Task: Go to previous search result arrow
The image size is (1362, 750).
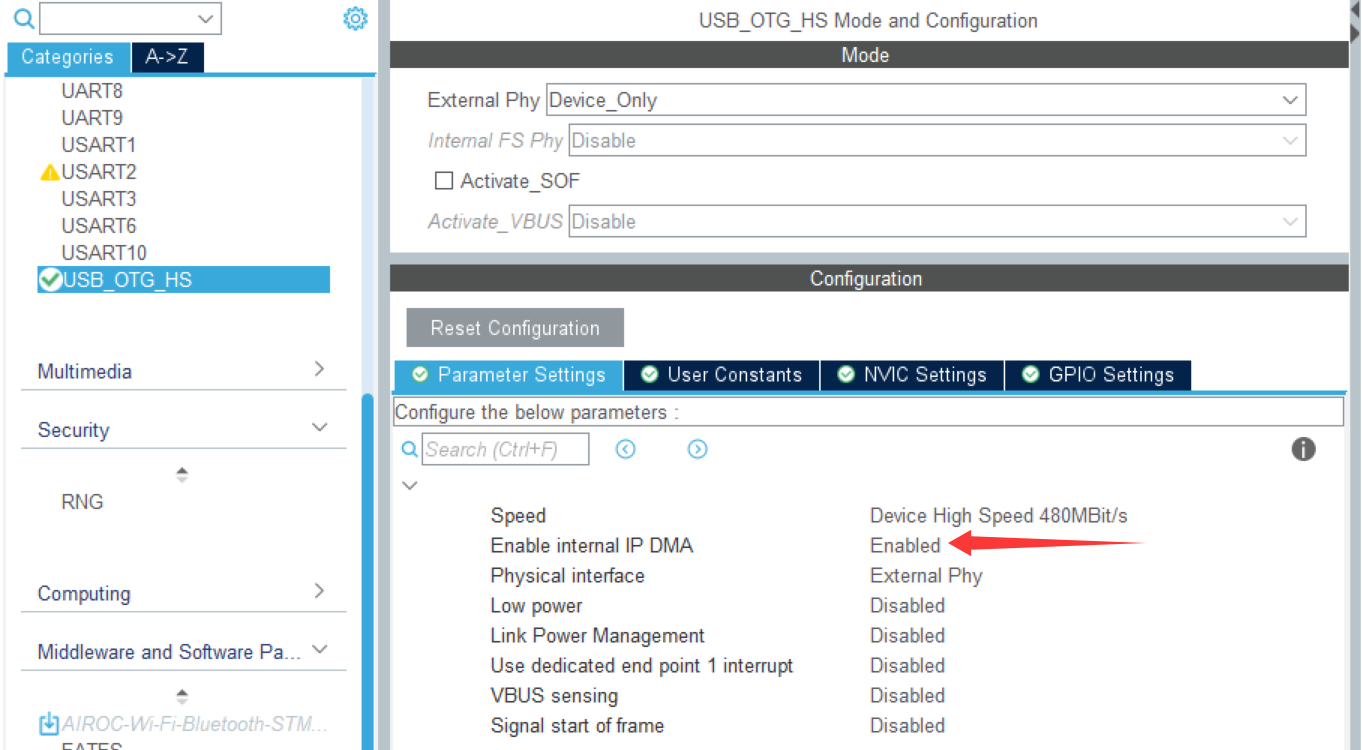Action: pos(626,449)
